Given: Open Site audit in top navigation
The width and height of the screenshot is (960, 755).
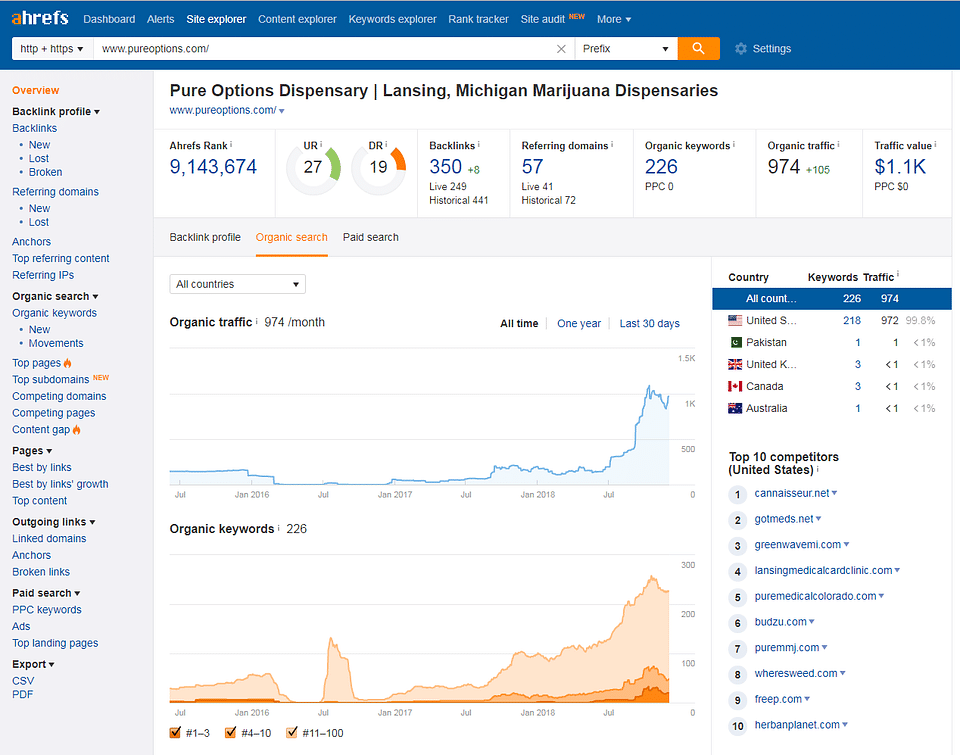Looking at the screenshot, I should pyautogui.click(x=542, y=19).
